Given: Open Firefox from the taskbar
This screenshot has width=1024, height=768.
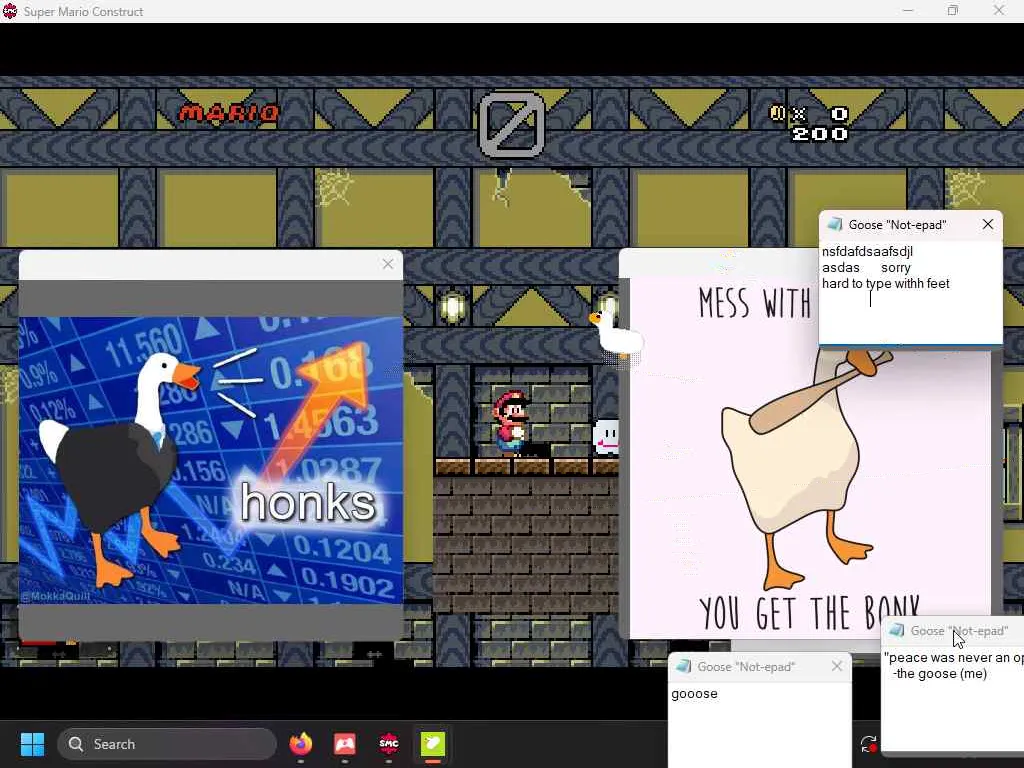Looking at the screenshot, I should point(300,744).
